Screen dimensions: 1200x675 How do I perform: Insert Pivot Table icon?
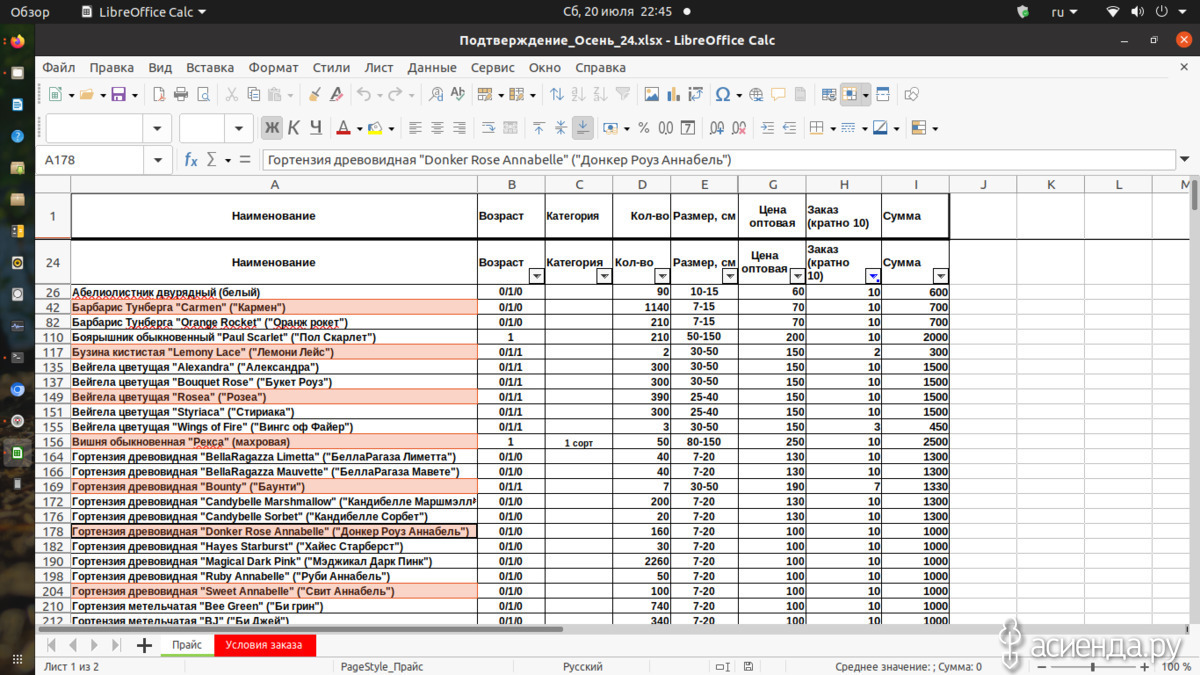tap(695, 95)
